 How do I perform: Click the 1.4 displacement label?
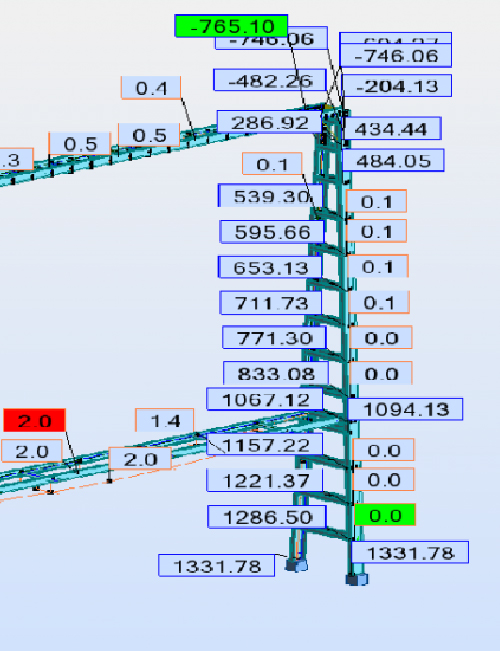coord(164,420)
